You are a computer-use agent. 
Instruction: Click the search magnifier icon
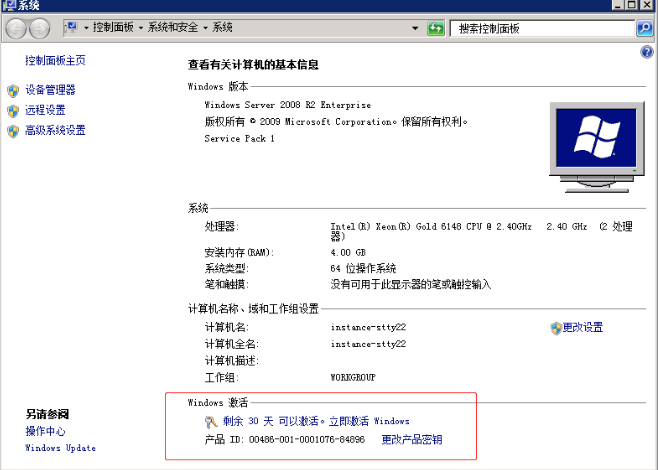644,28
